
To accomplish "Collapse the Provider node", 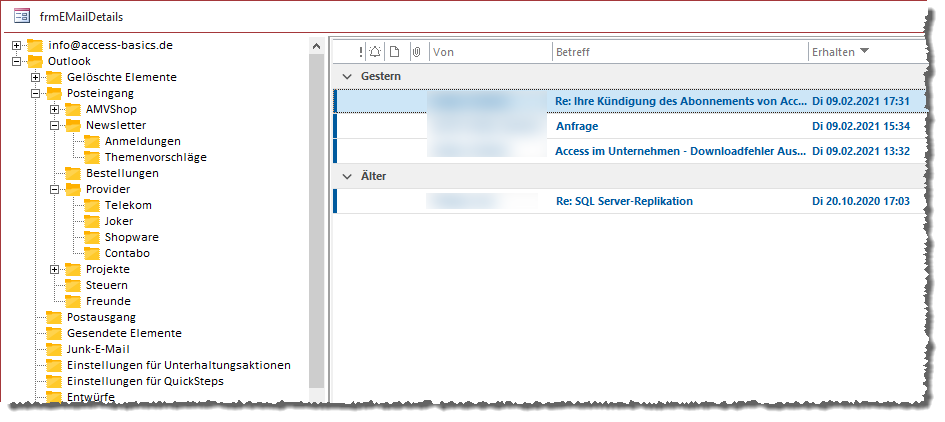I will (x=55, y=189).
